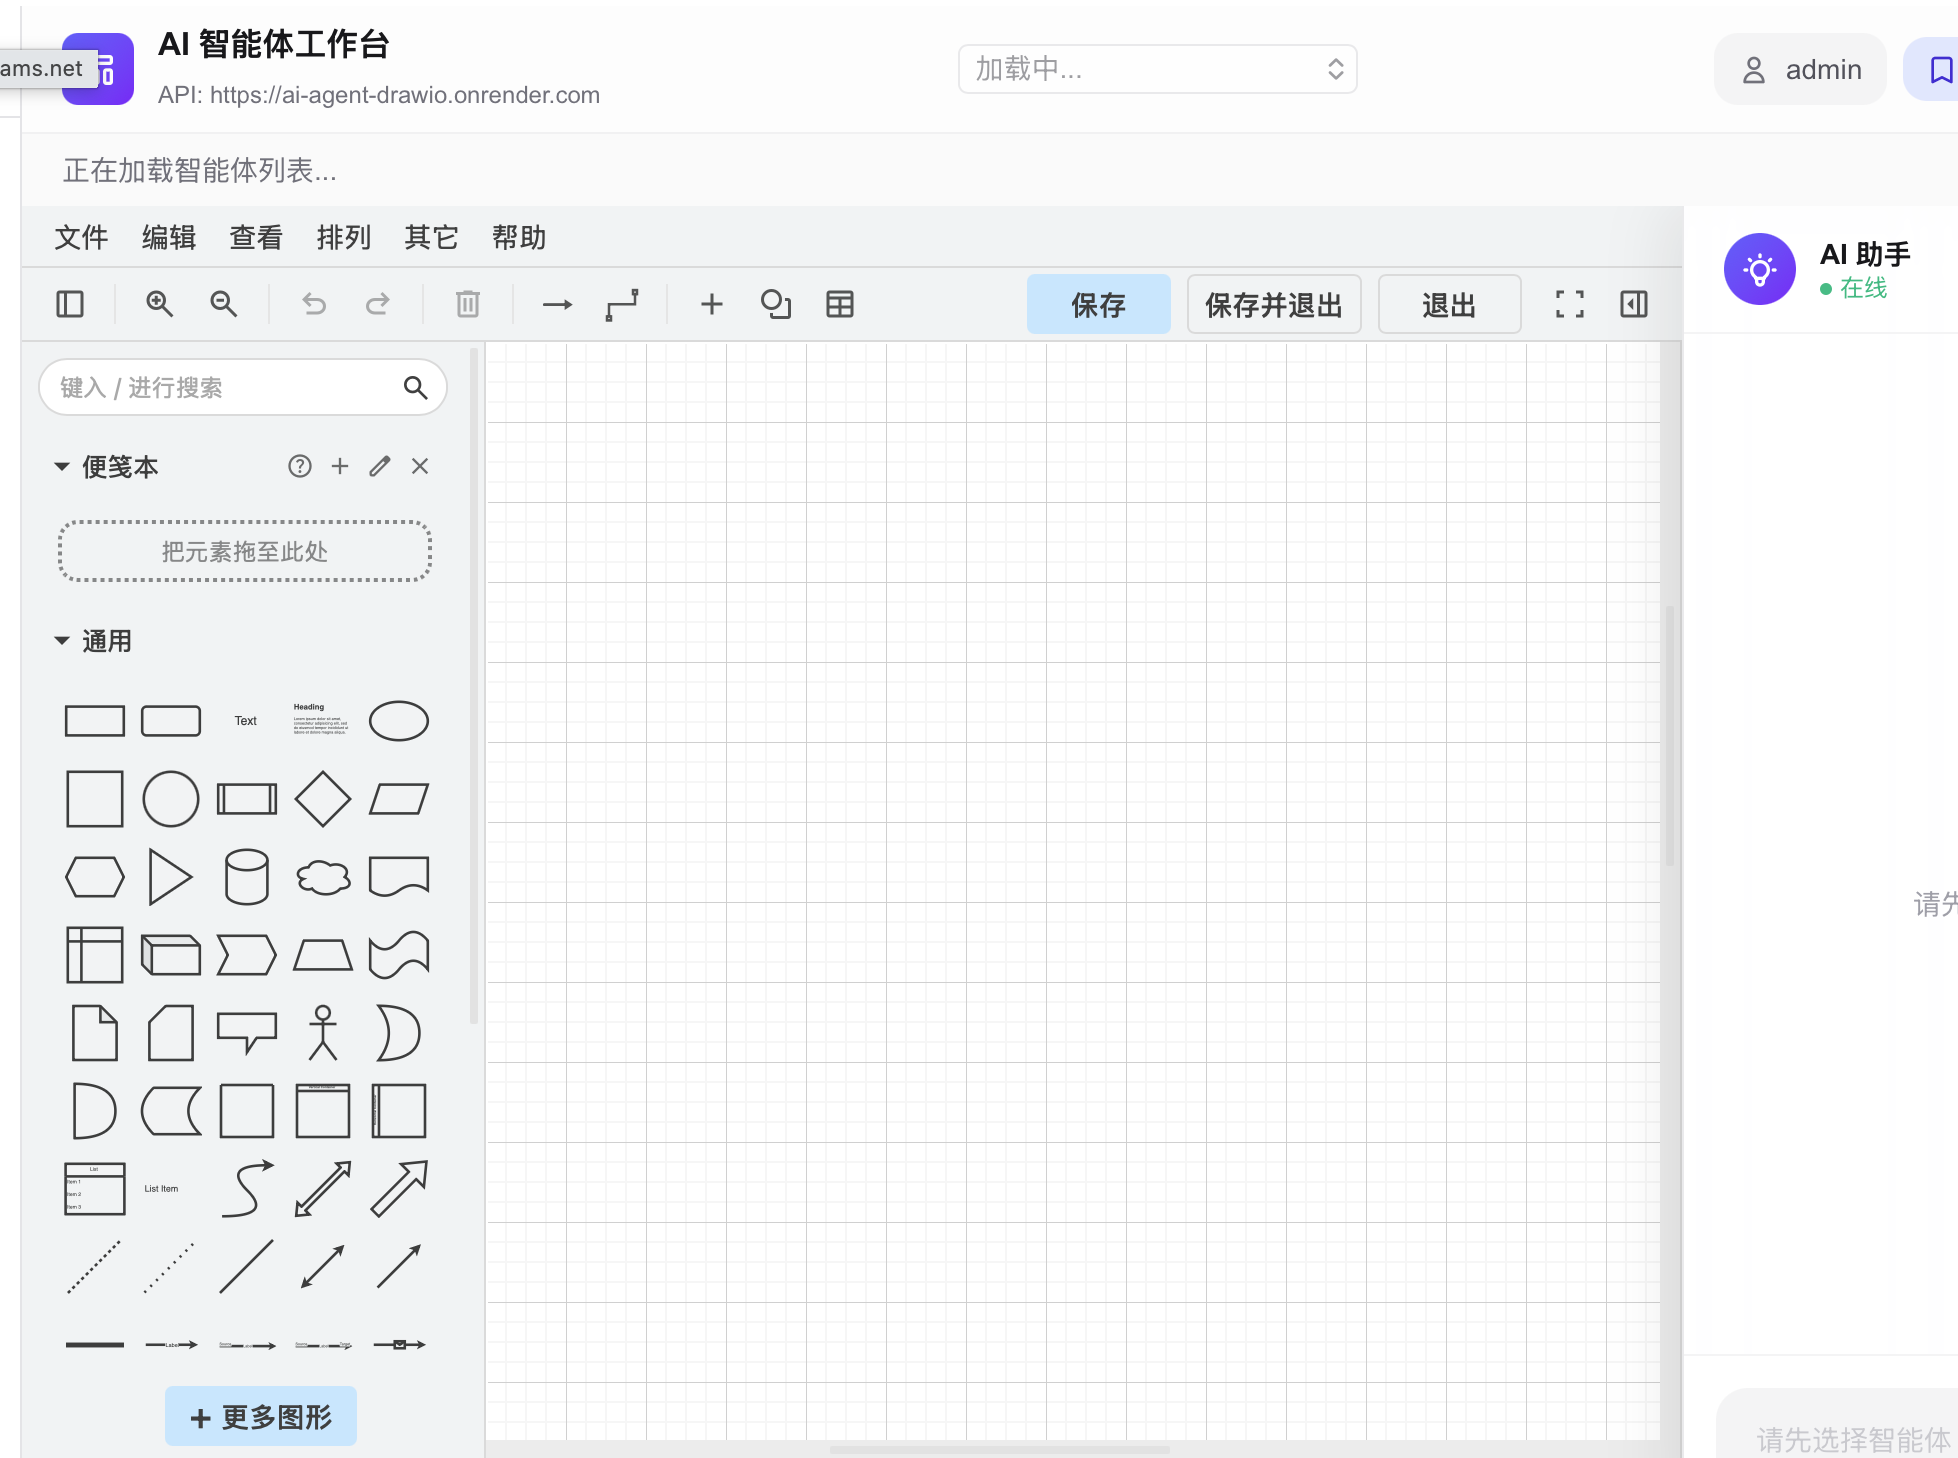Select the diamond shape

pyautogui.click(x=323, y=799)
